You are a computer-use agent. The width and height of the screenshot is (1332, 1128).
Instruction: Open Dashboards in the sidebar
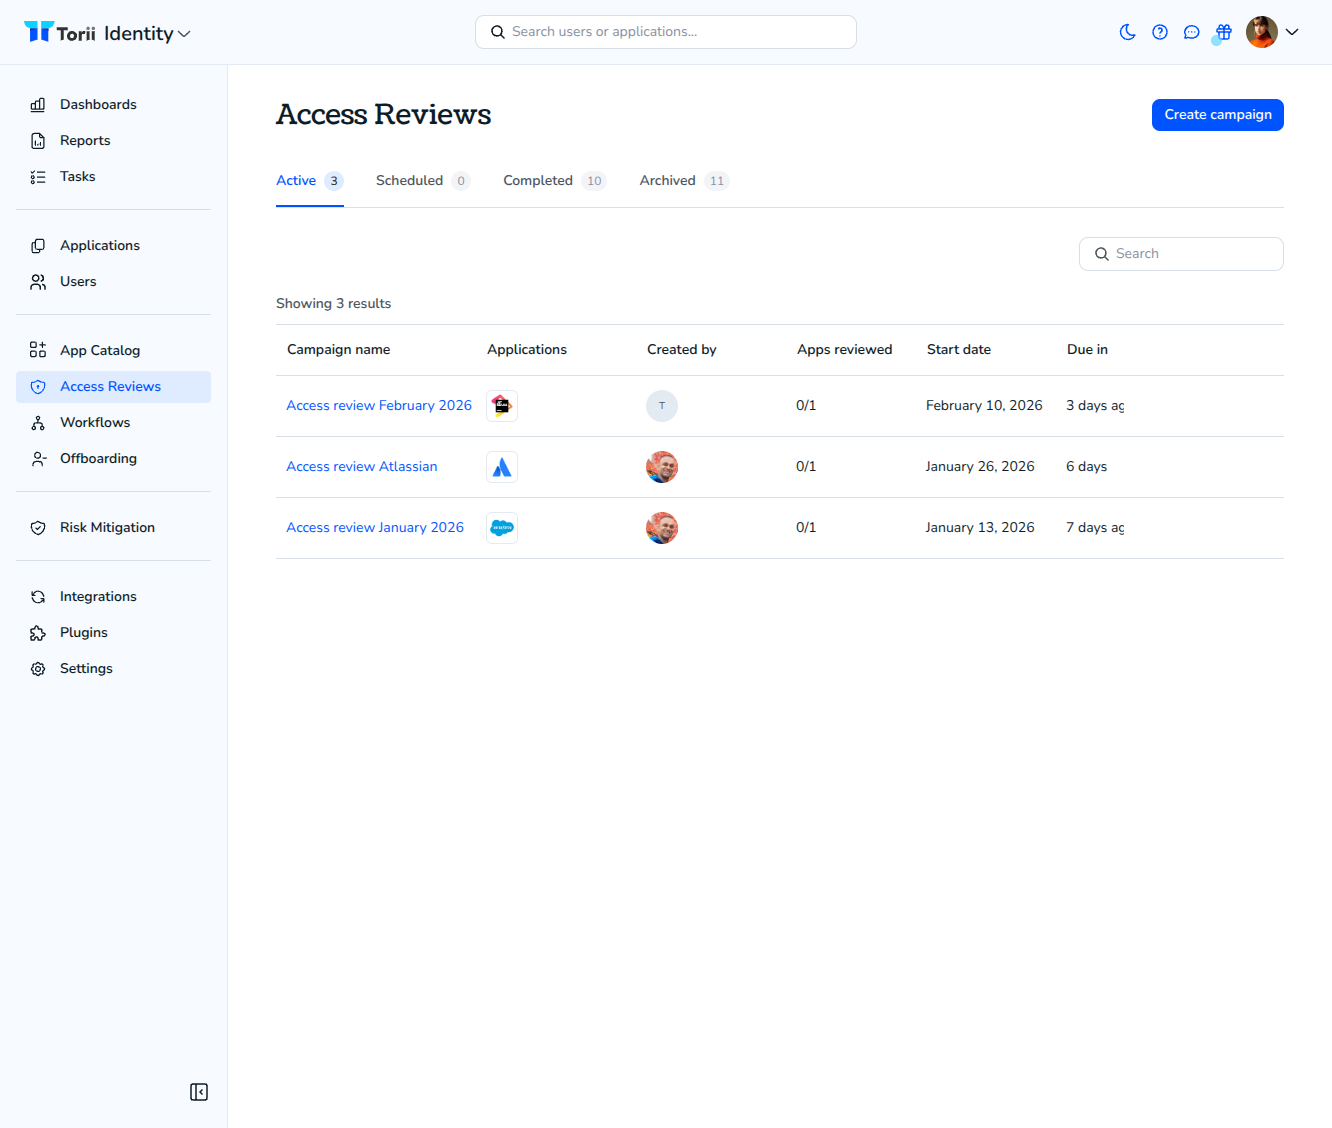click(x=113, y=104)
